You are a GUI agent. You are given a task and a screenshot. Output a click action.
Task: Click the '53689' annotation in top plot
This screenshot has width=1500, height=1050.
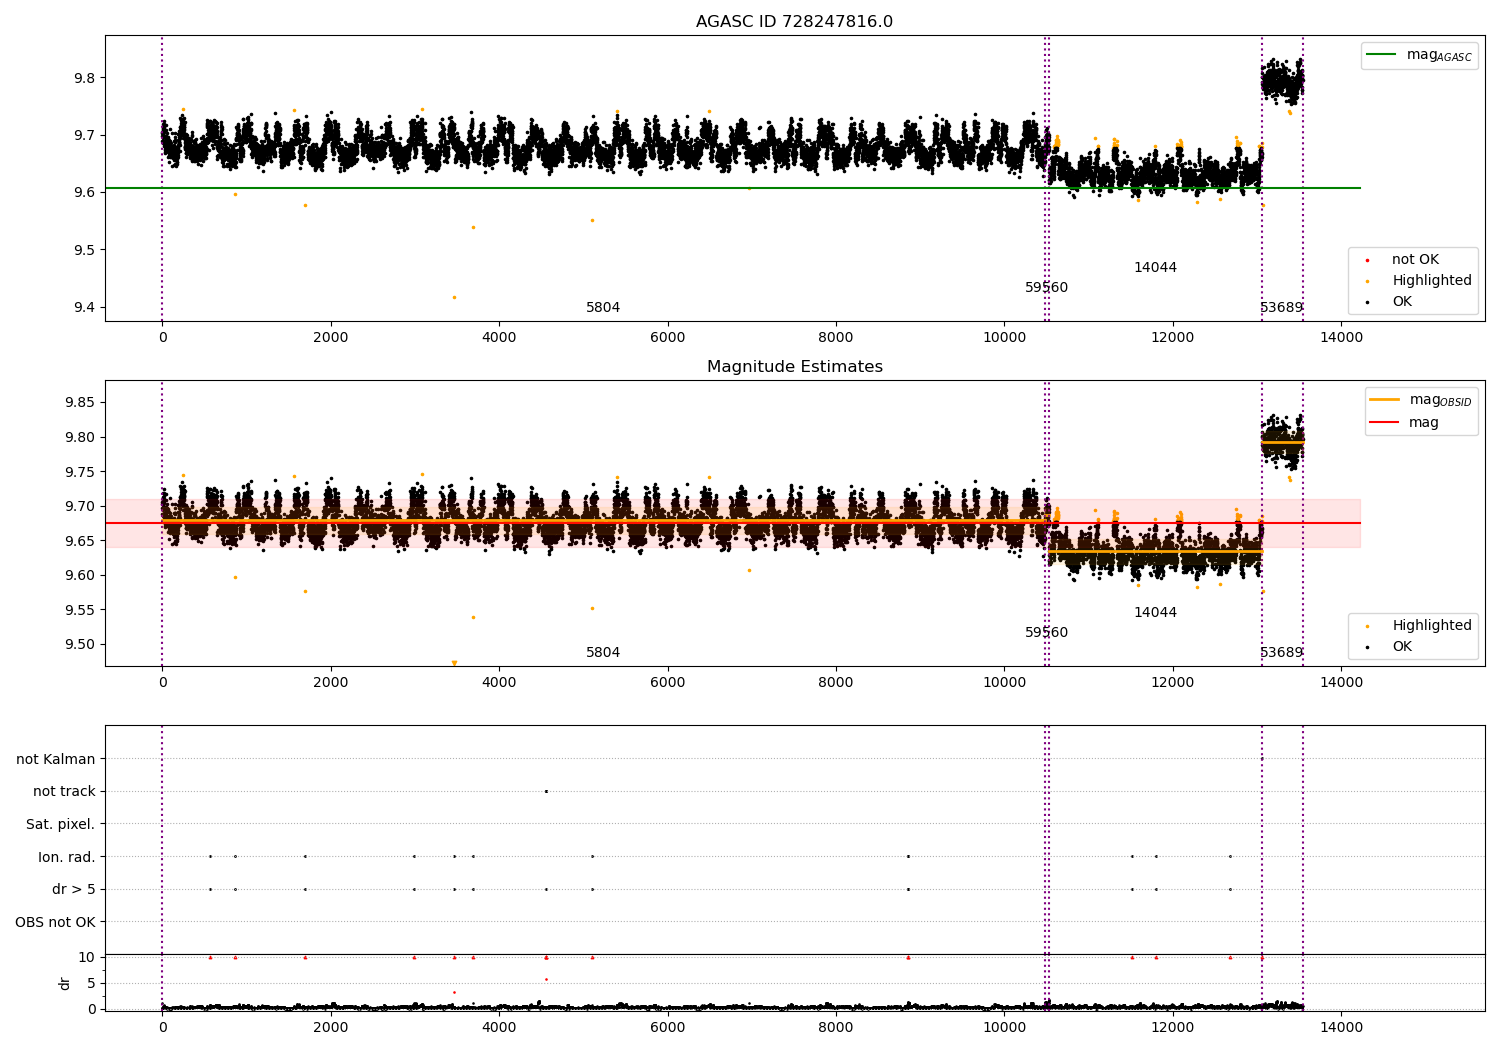(1281, 308)
